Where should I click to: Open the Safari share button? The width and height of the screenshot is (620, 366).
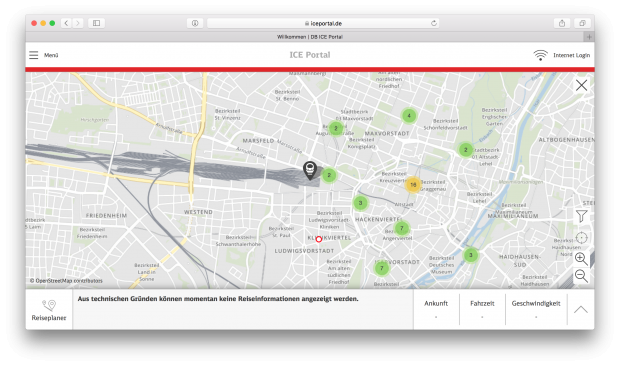562,23
